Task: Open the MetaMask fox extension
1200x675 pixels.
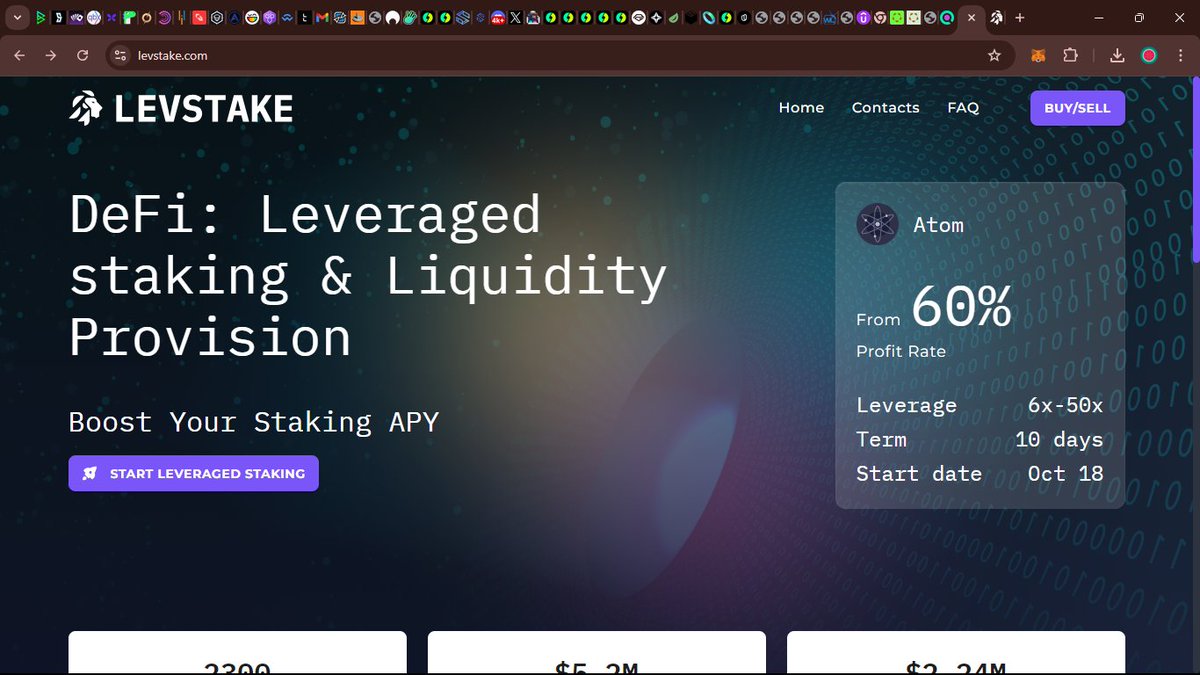Action: coord(1040,56)
